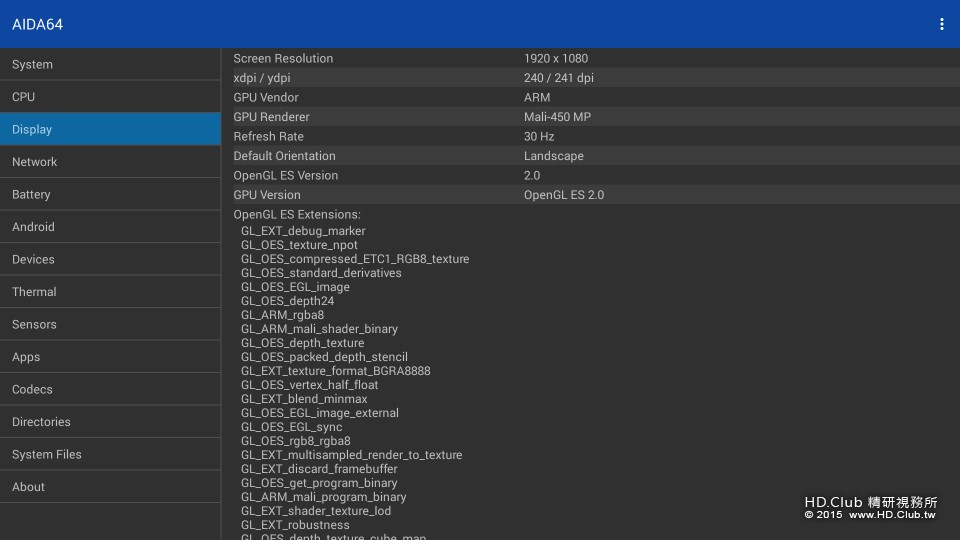Image resolution: width=960 pixels, height=540 pixels.
Task: View the Devices category
Action: coord(110,259)
